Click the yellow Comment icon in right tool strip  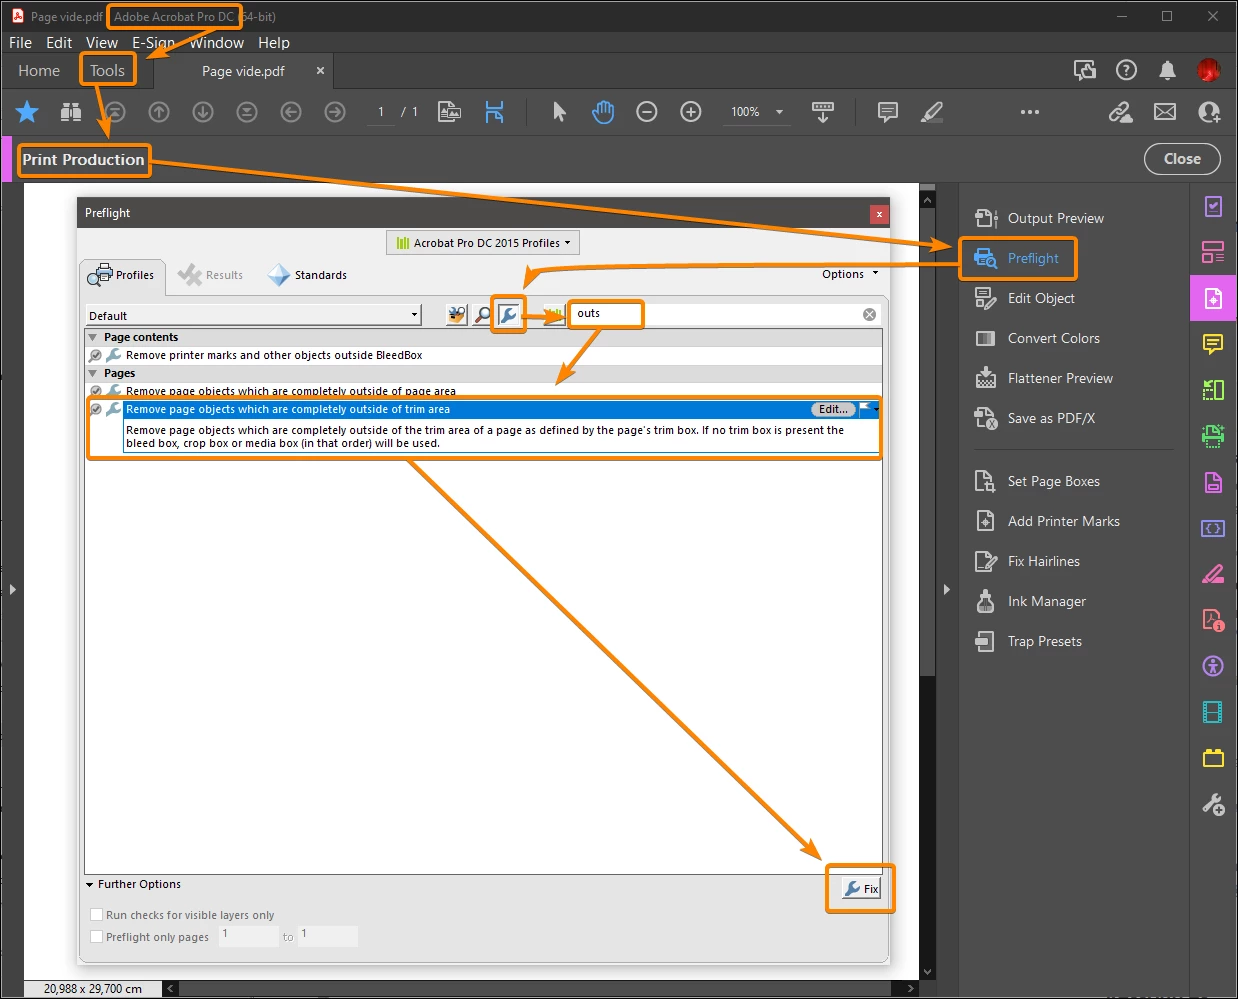coord(1213,344)
